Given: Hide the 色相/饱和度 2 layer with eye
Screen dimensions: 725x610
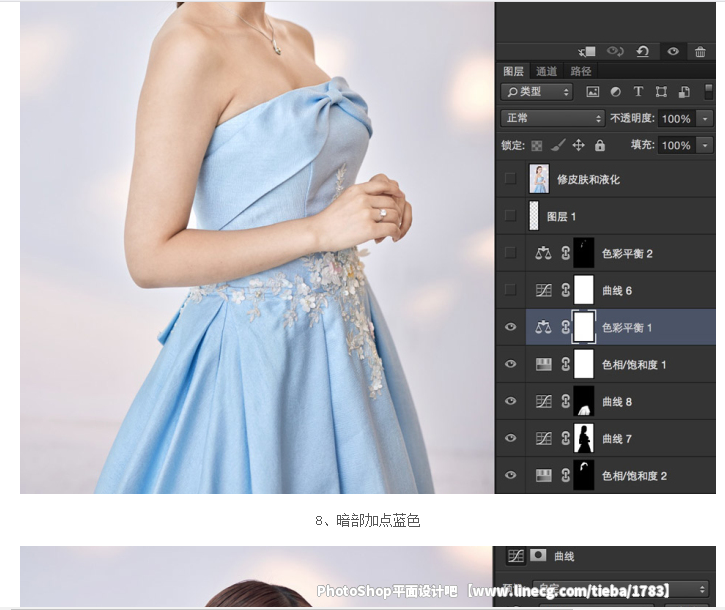Looking at the screenshot, I should pos(510,475).
